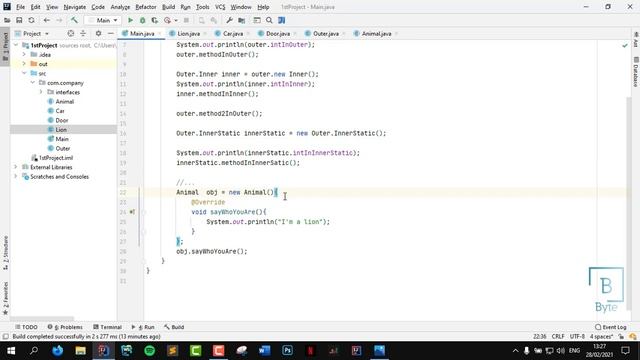Switch to the Car.java tab
This screenshot has width=640, height=360.
pos(233,33)
